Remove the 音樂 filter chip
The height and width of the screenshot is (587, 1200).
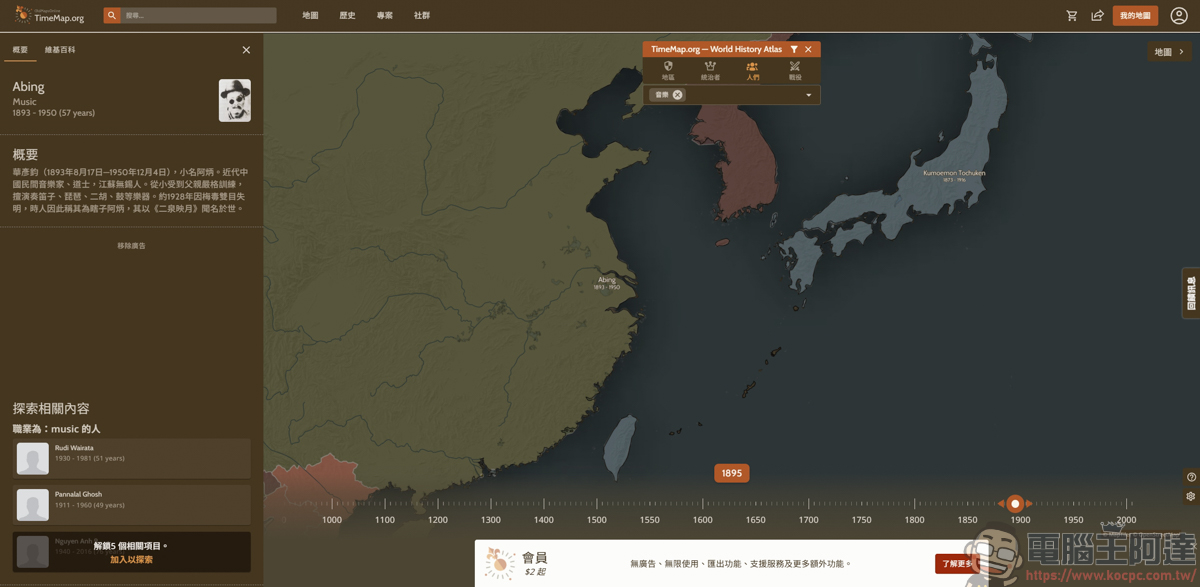tap(677, 95)
